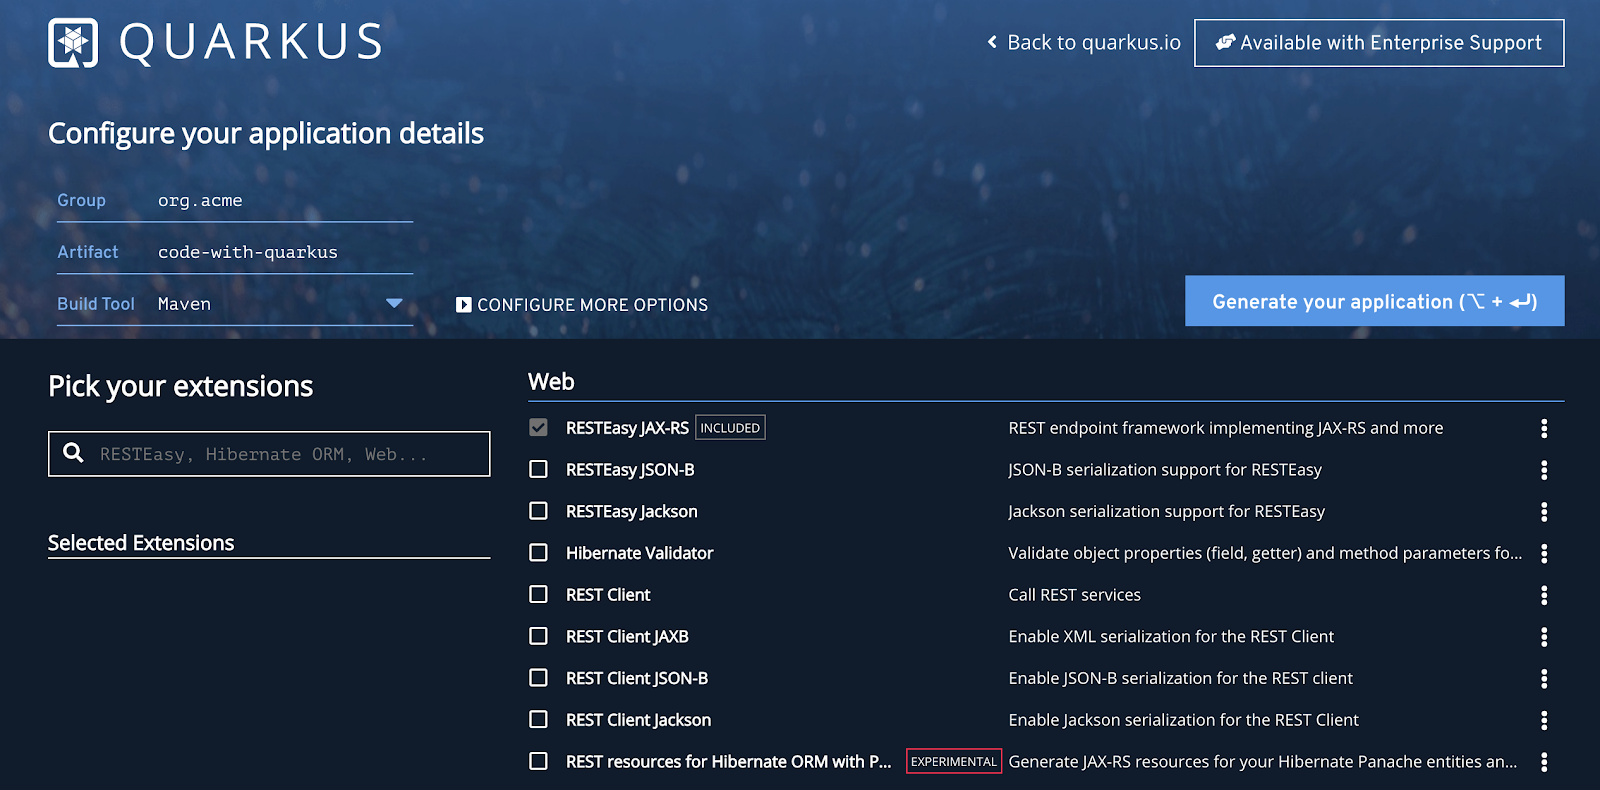Screen dimensions: 1600x790
Task: Go Back to quarkus.io
Action: [1083, 43]
